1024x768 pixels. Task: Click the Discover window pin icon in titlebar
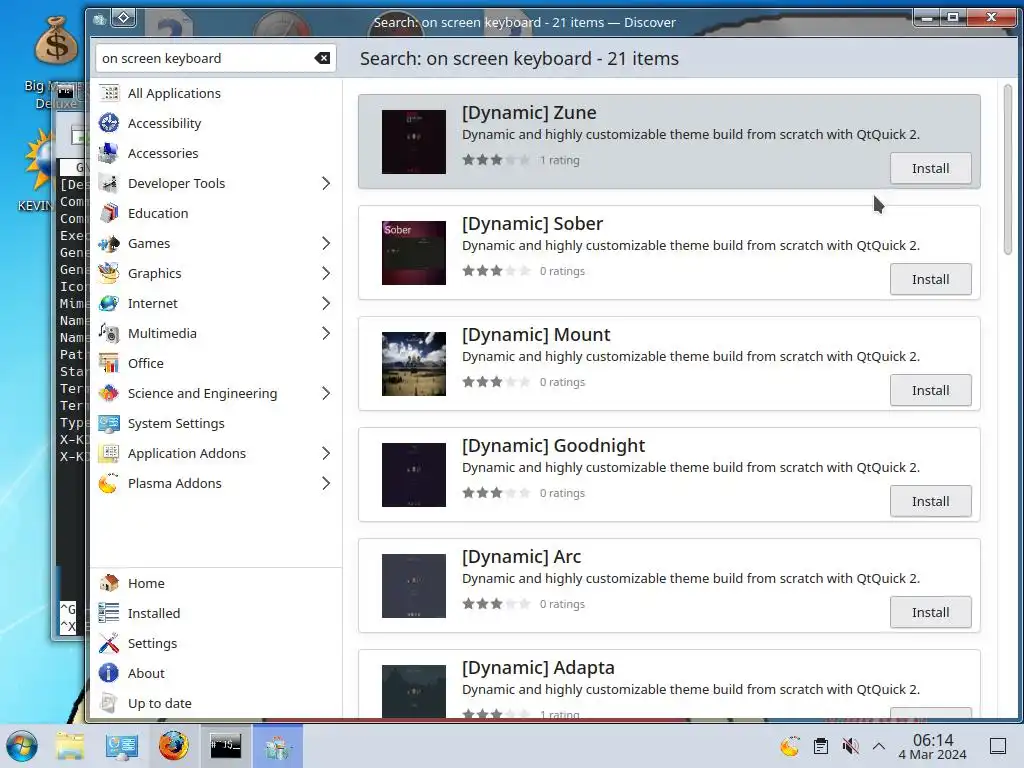coord(124,18)
